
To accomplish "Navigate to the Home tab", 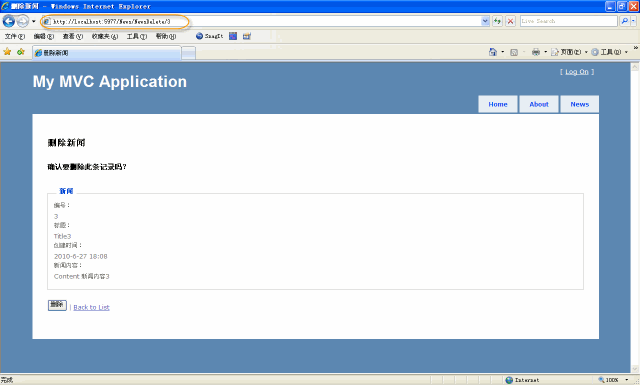I will pyautogui.click(x=498, y=104).
